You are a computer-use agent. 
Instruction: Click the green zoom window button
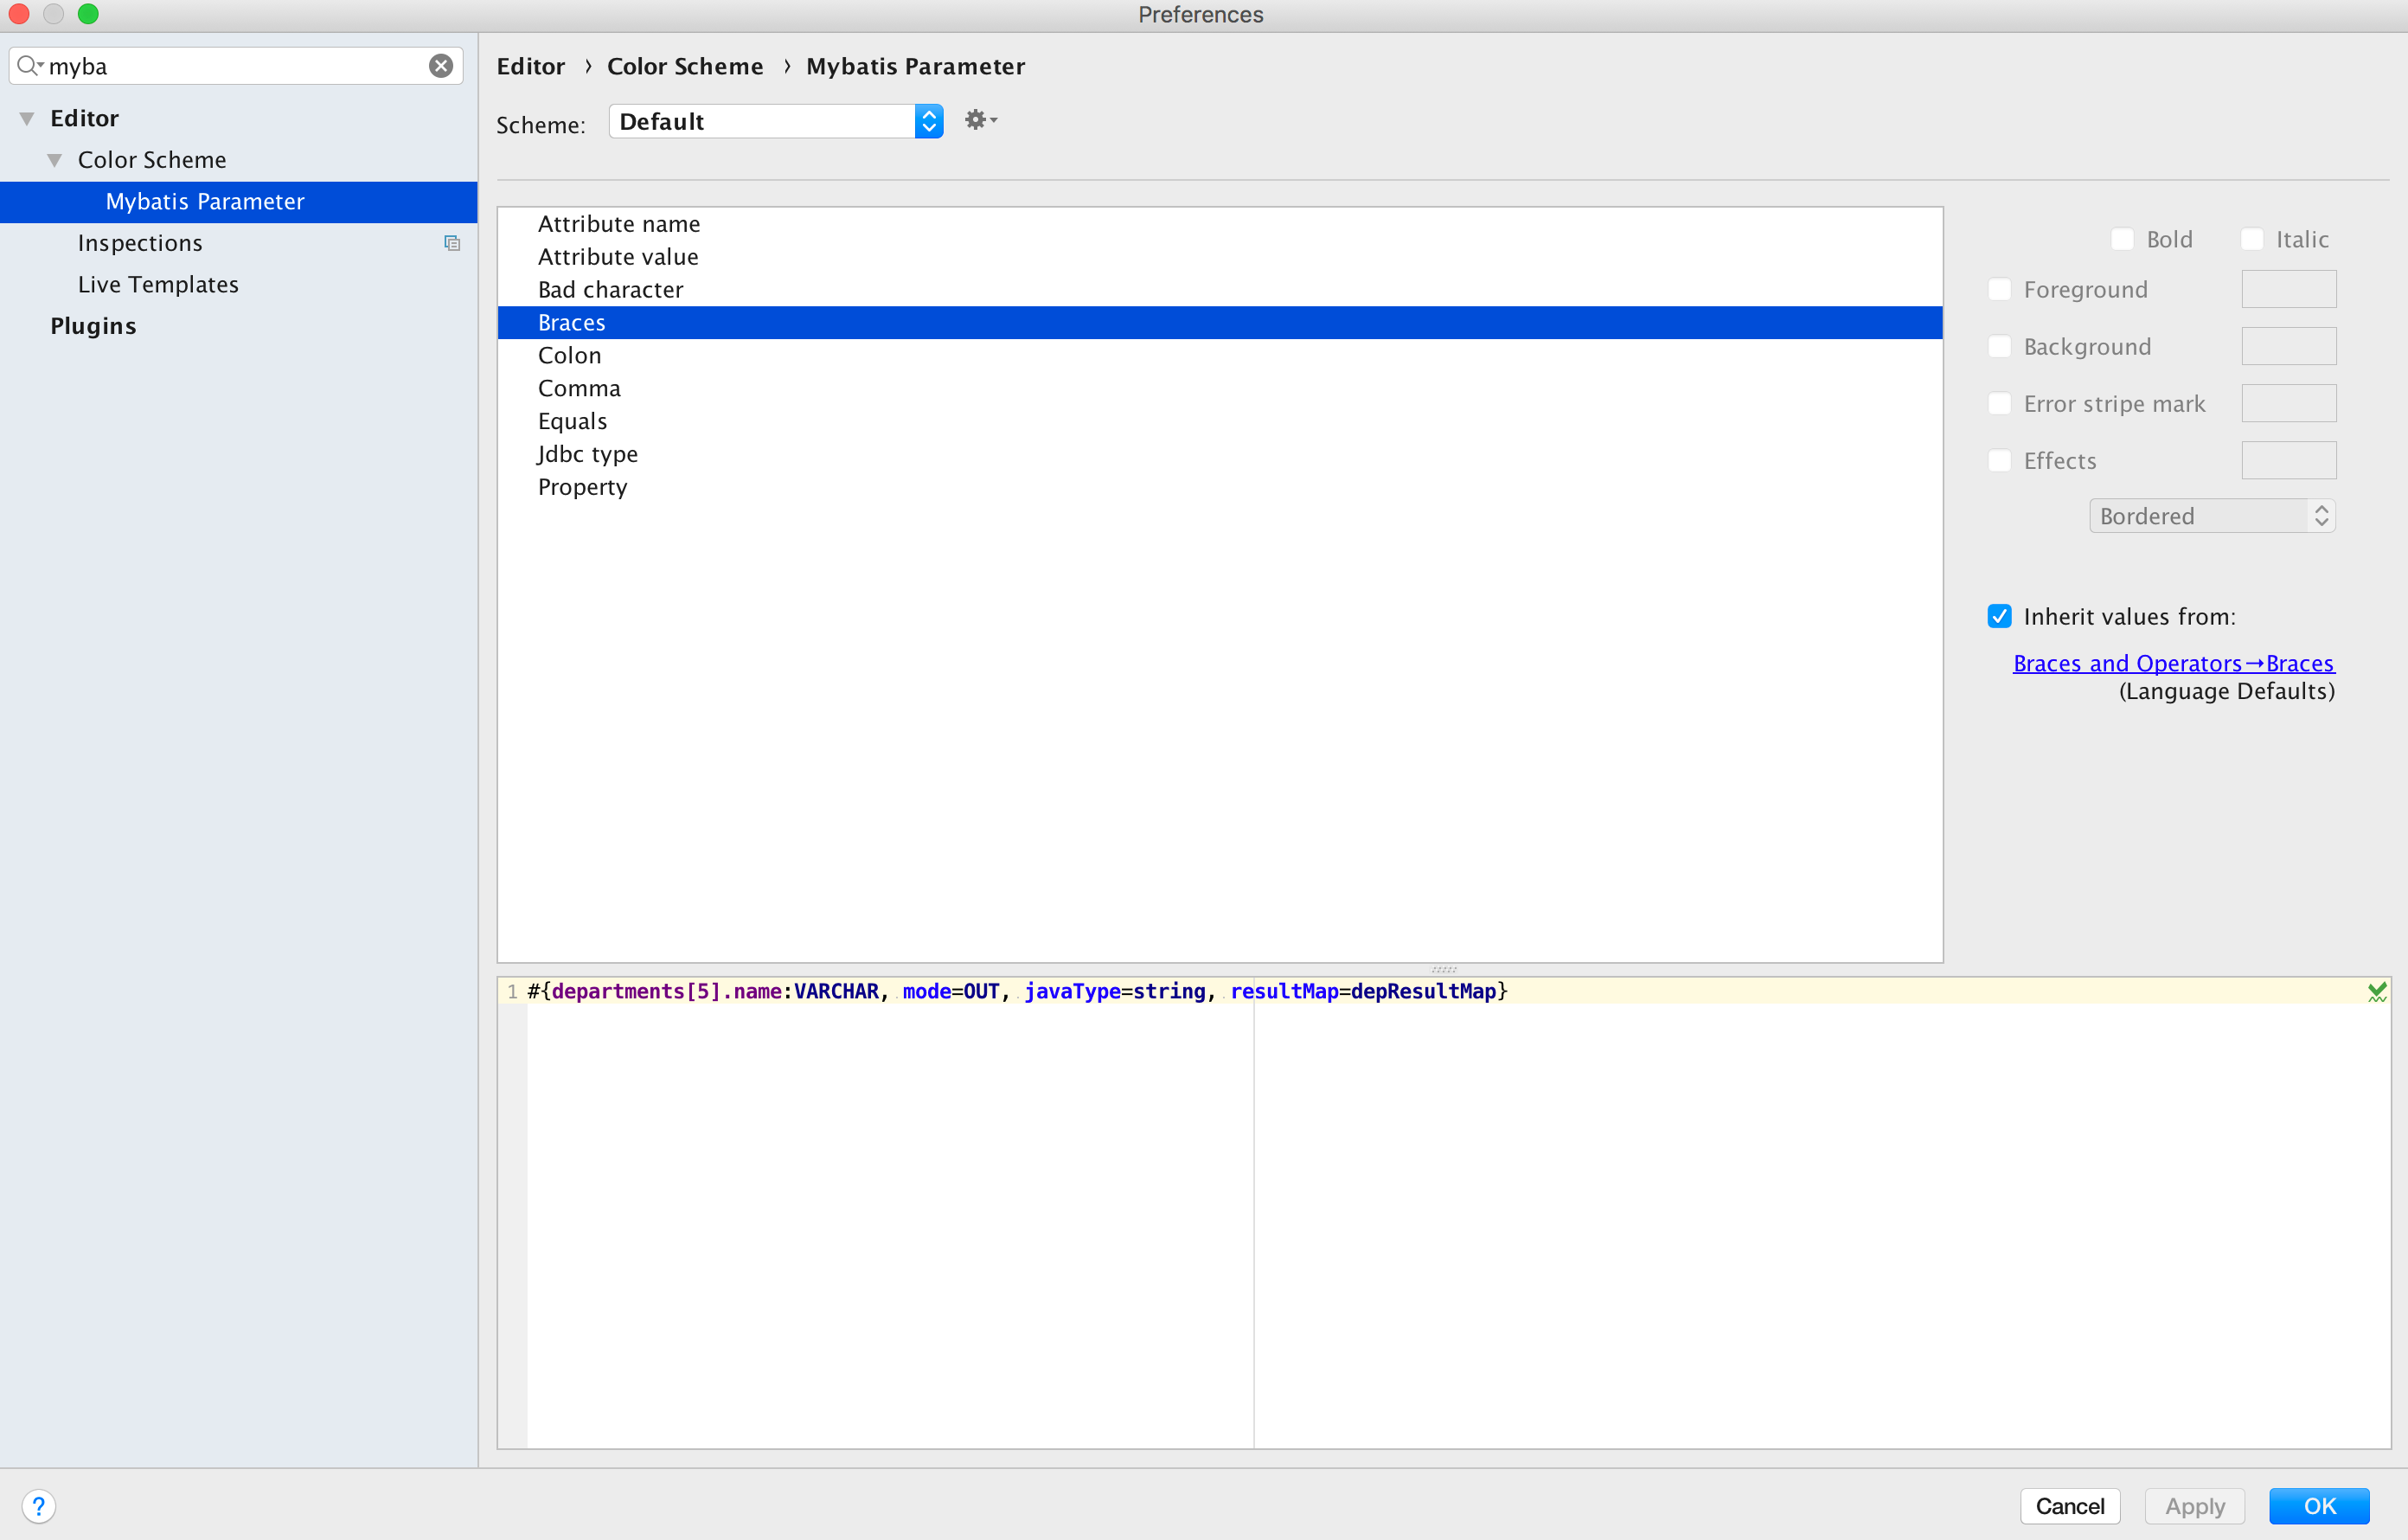(88, 14)
